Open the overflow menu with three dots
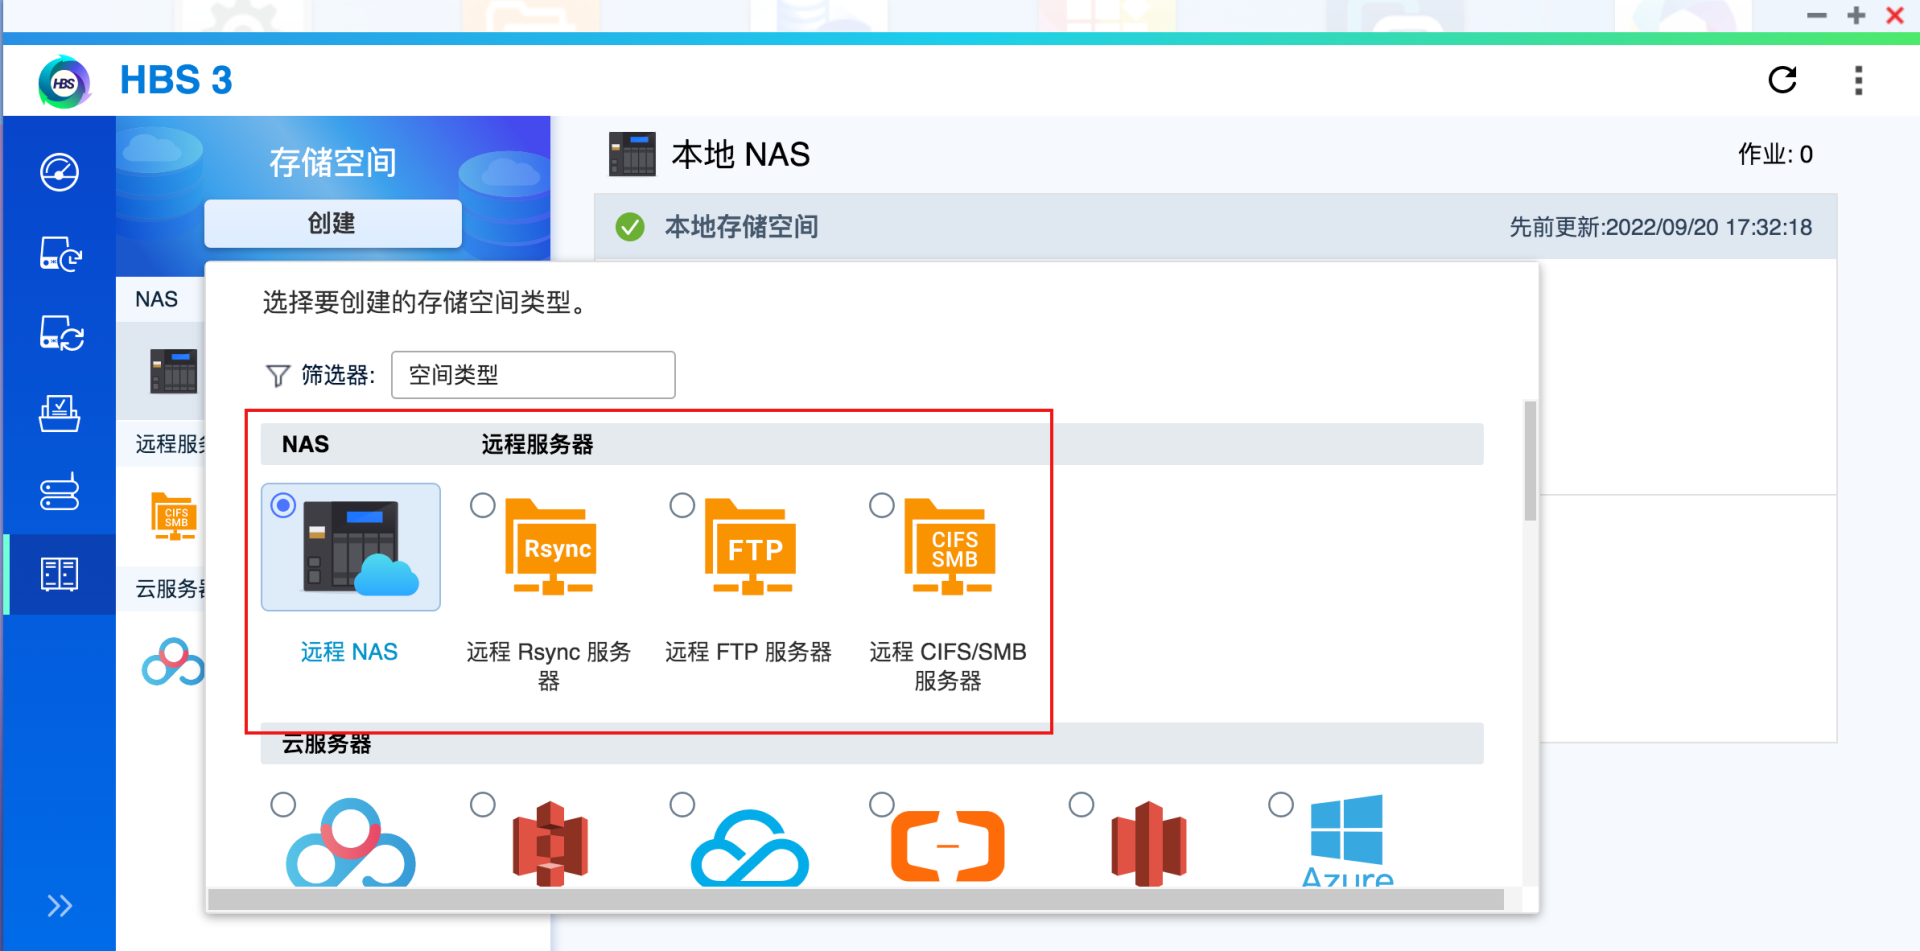Screen dimensions: 1920x951 (x=1857, y=80)
